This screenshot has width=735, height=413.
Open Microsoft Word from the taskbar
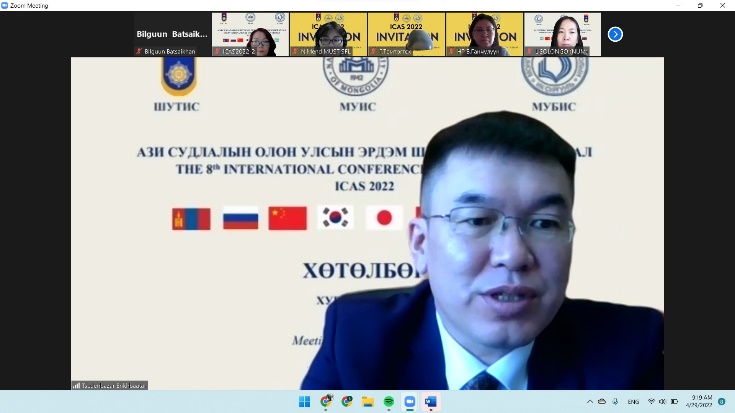click(x=431, y=402)
